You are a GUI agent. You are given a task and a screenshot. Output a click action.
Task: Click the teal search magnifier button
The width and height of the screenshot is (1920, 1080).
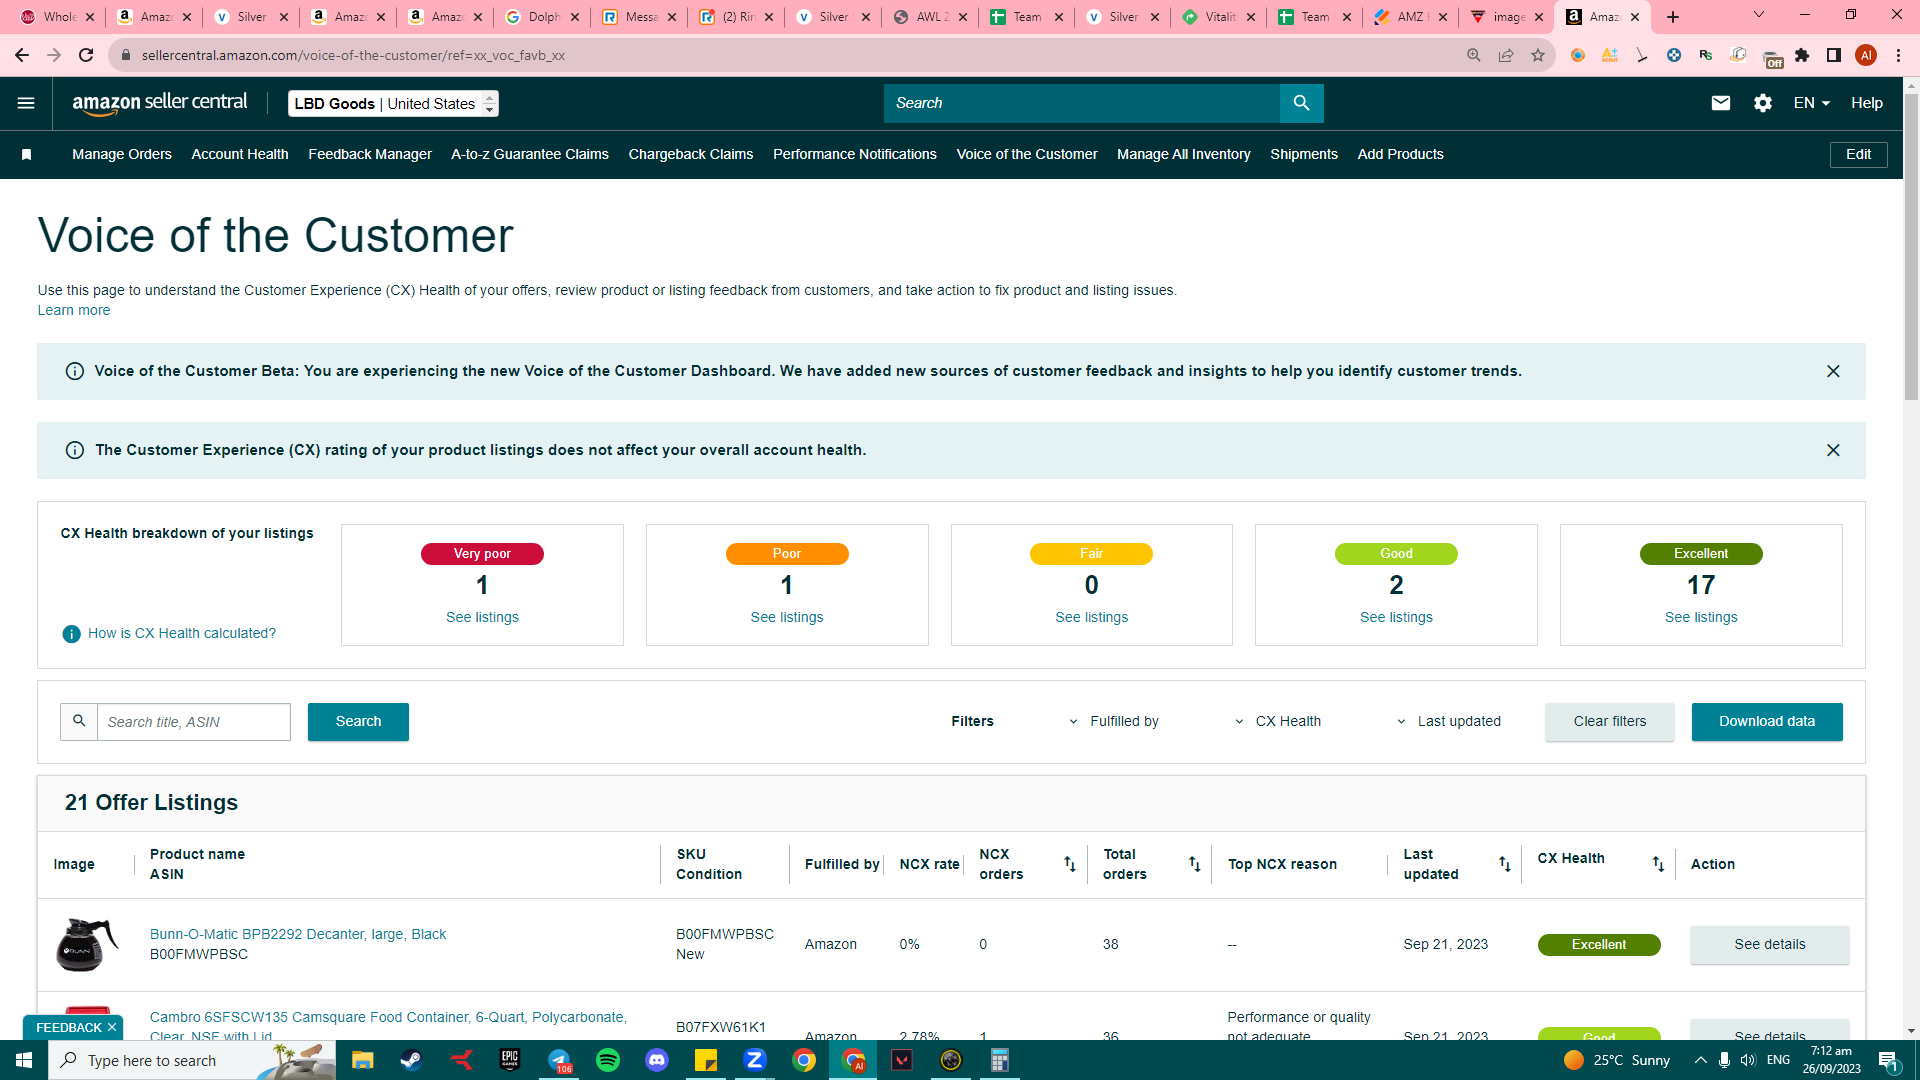1301,103
